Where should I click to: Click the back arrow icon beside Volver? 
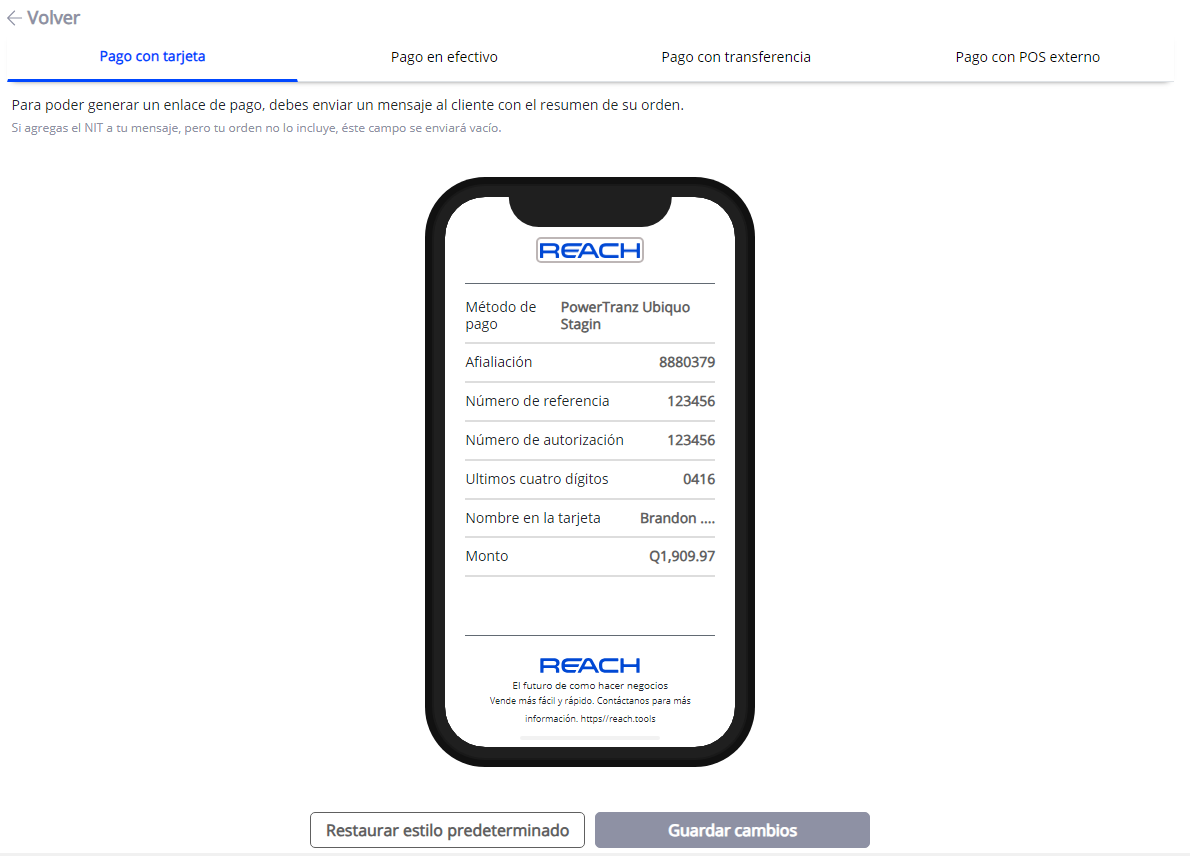pyautogui.click(x=14, y=18)
